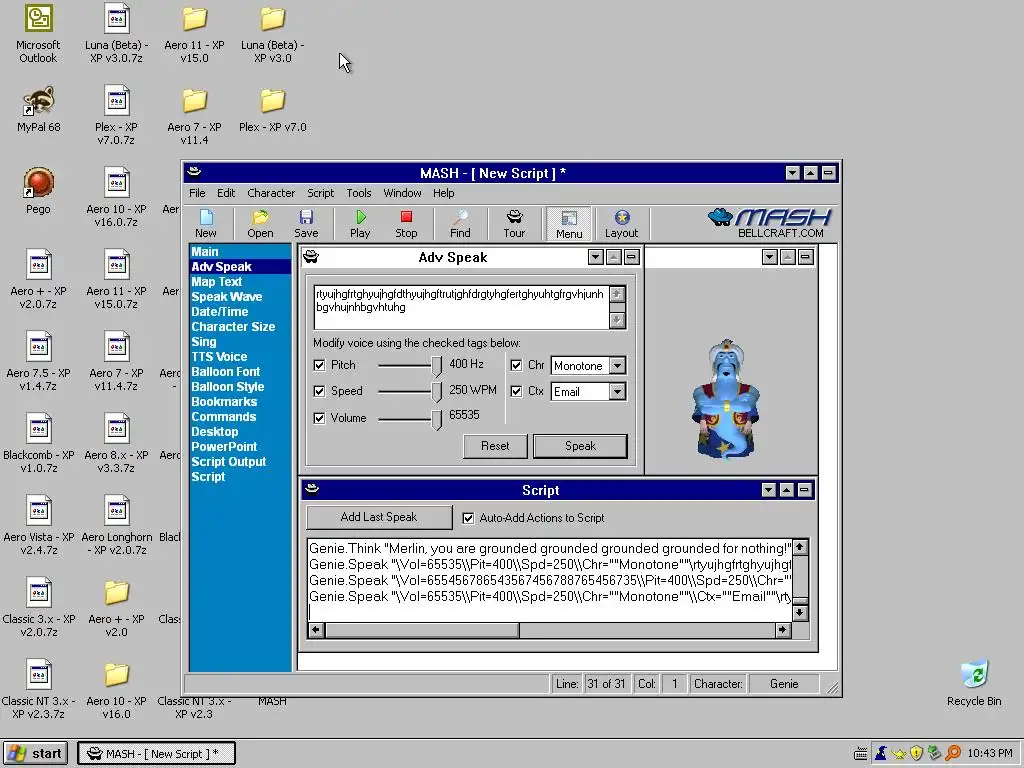Viewport: 1024px width, 768px height.
Task: Start the Tour from the toolbar
Action: (x=514, y=223)
